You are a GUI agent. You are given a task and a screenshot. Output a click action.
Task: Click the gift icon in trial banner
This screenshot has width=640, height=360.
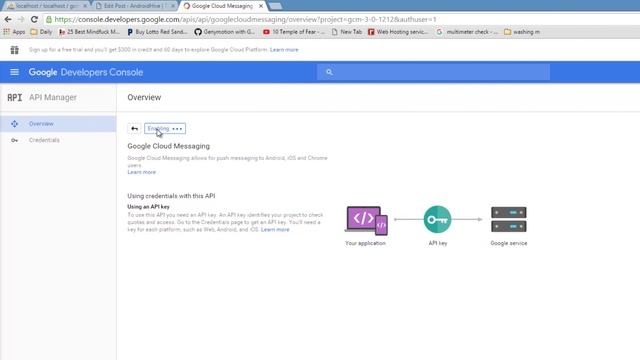pos(15,50)
